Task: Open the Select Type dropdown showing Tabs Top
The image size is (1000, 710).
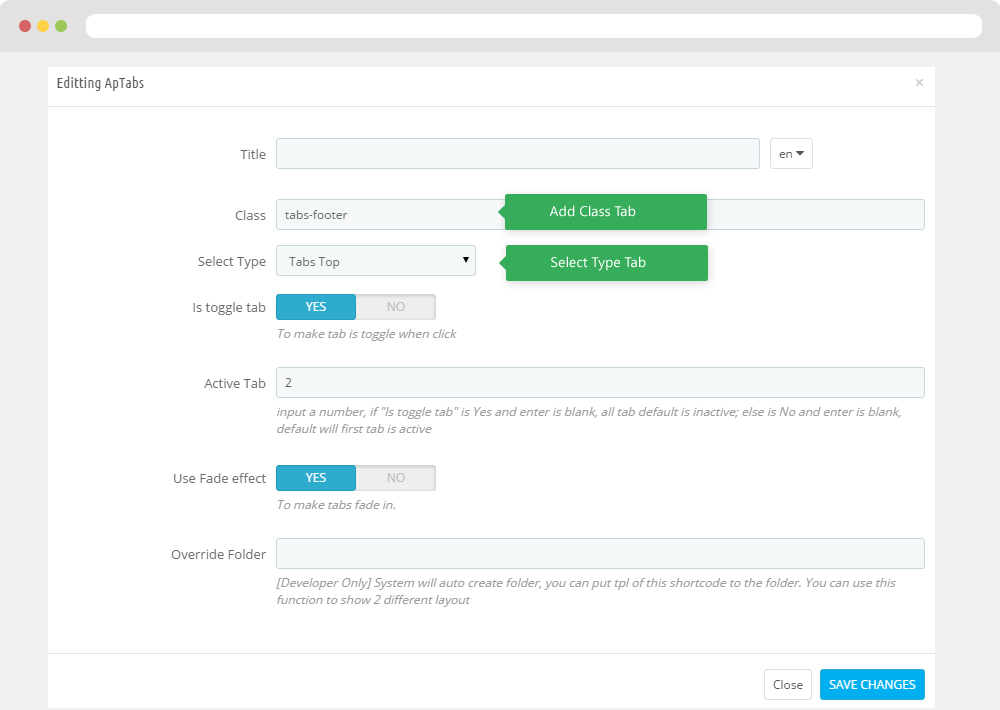Action: (x=376, y=261)
